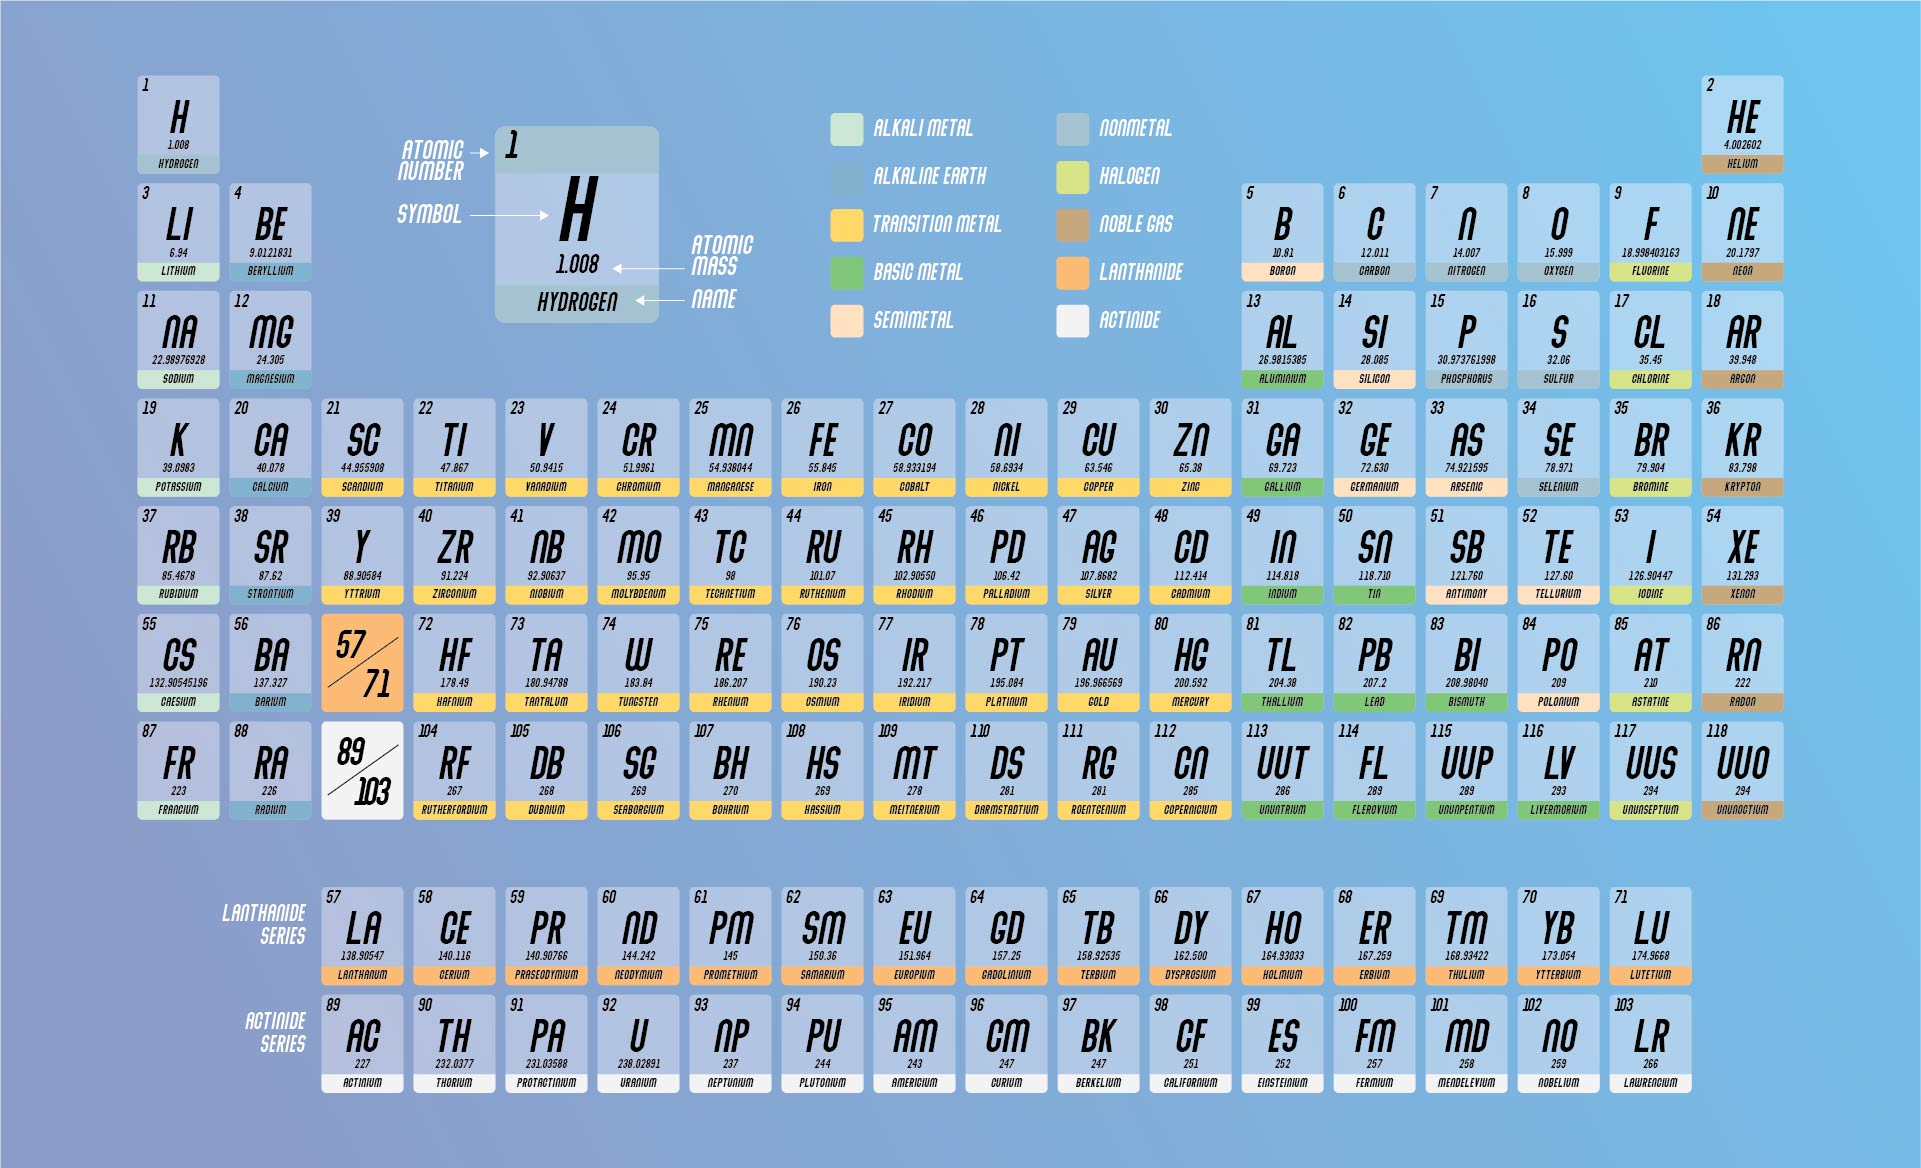Click the Alkaline Earth legend swatch

tap(847, 177)
